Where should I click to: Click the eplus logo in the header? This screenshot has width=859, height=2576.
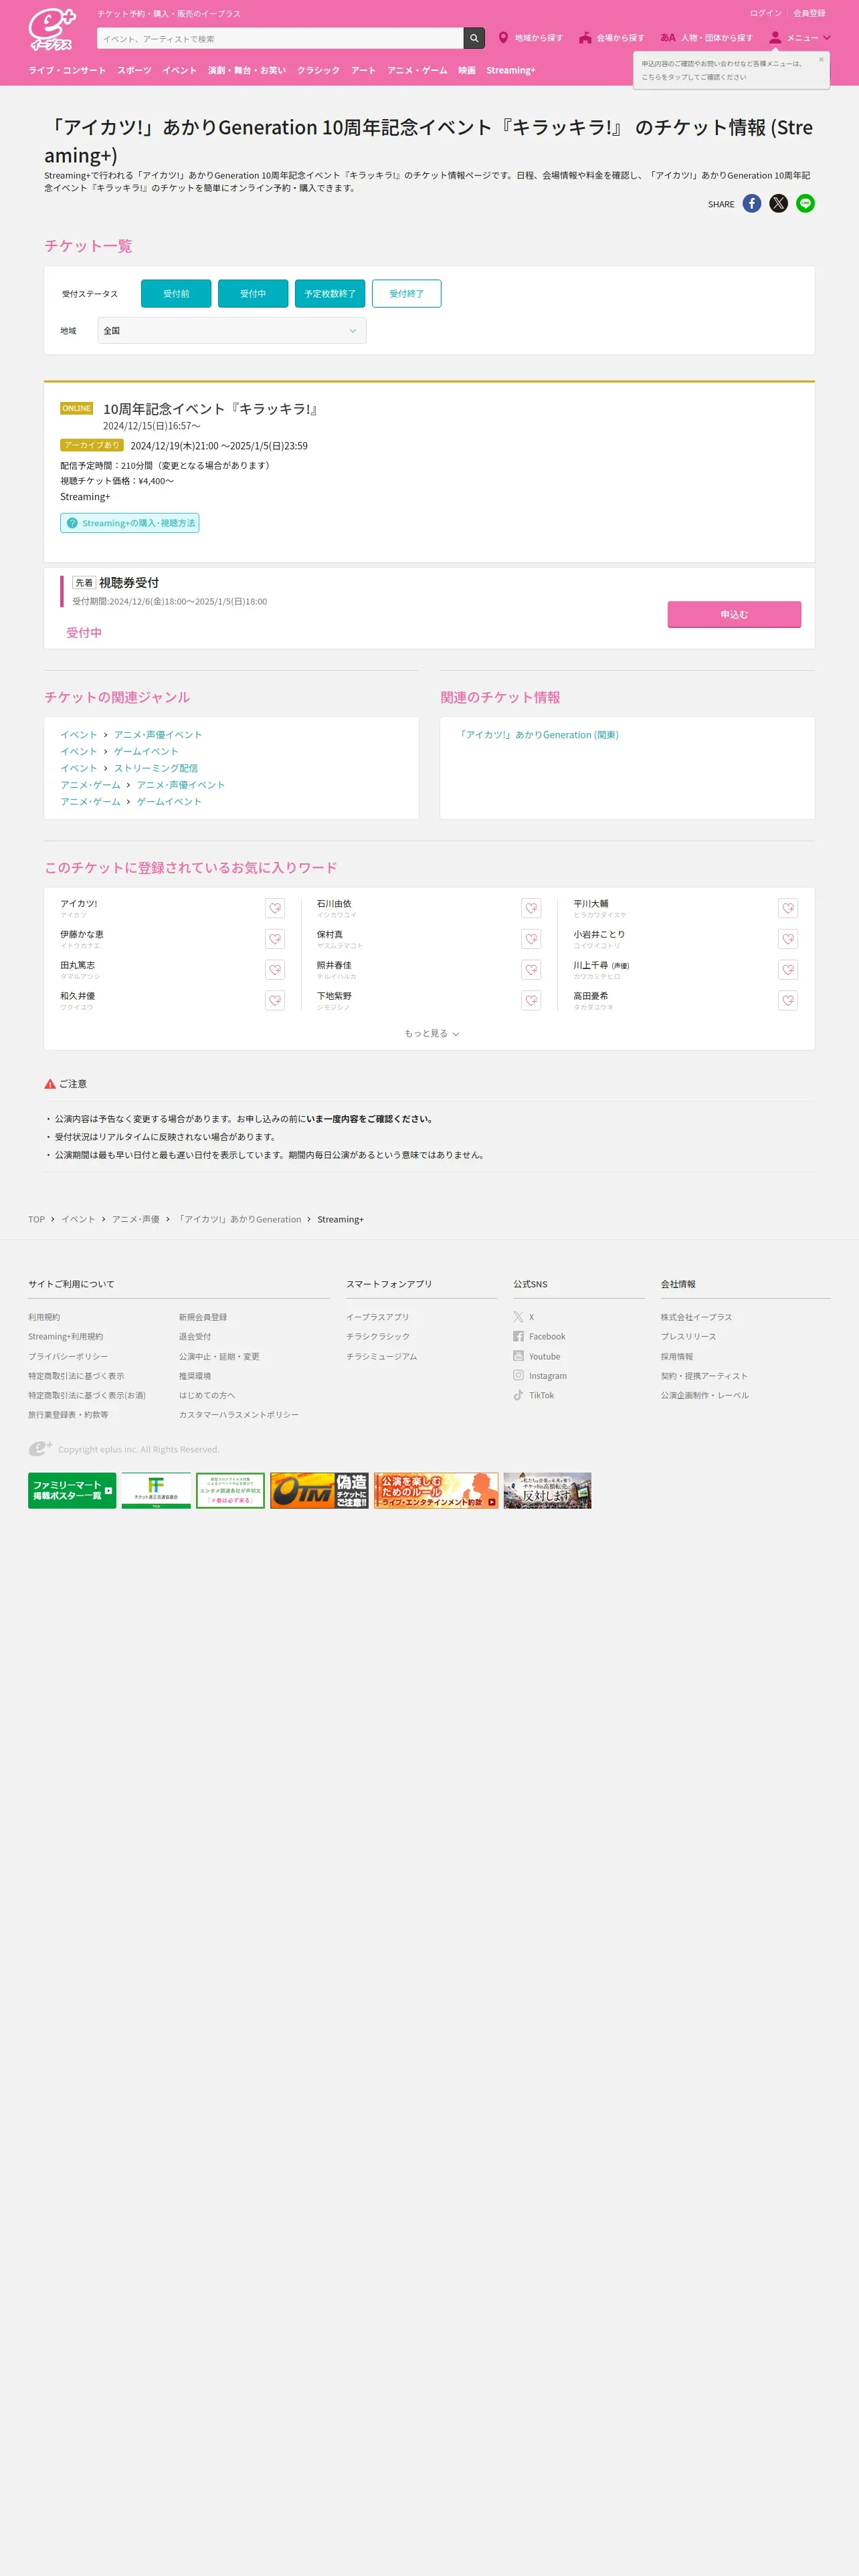point(52,30)
